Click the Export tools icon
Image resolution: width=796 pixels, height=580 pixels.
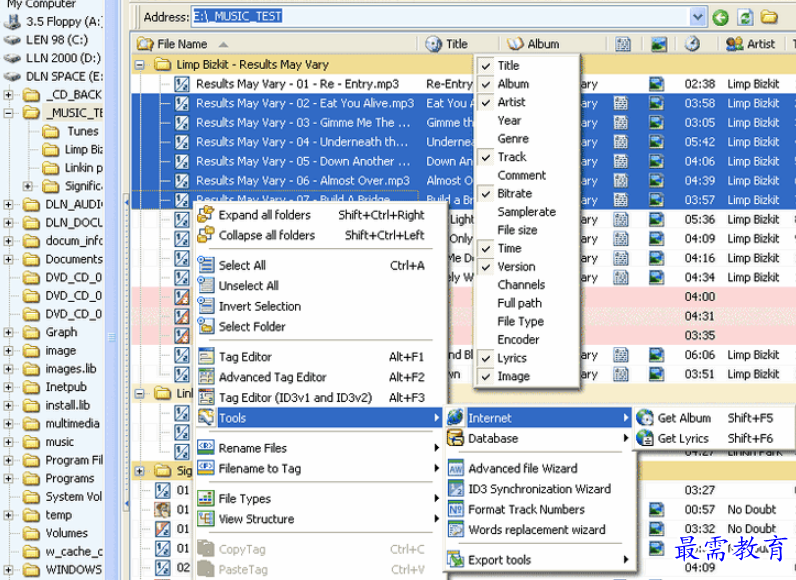click(456, 560)
